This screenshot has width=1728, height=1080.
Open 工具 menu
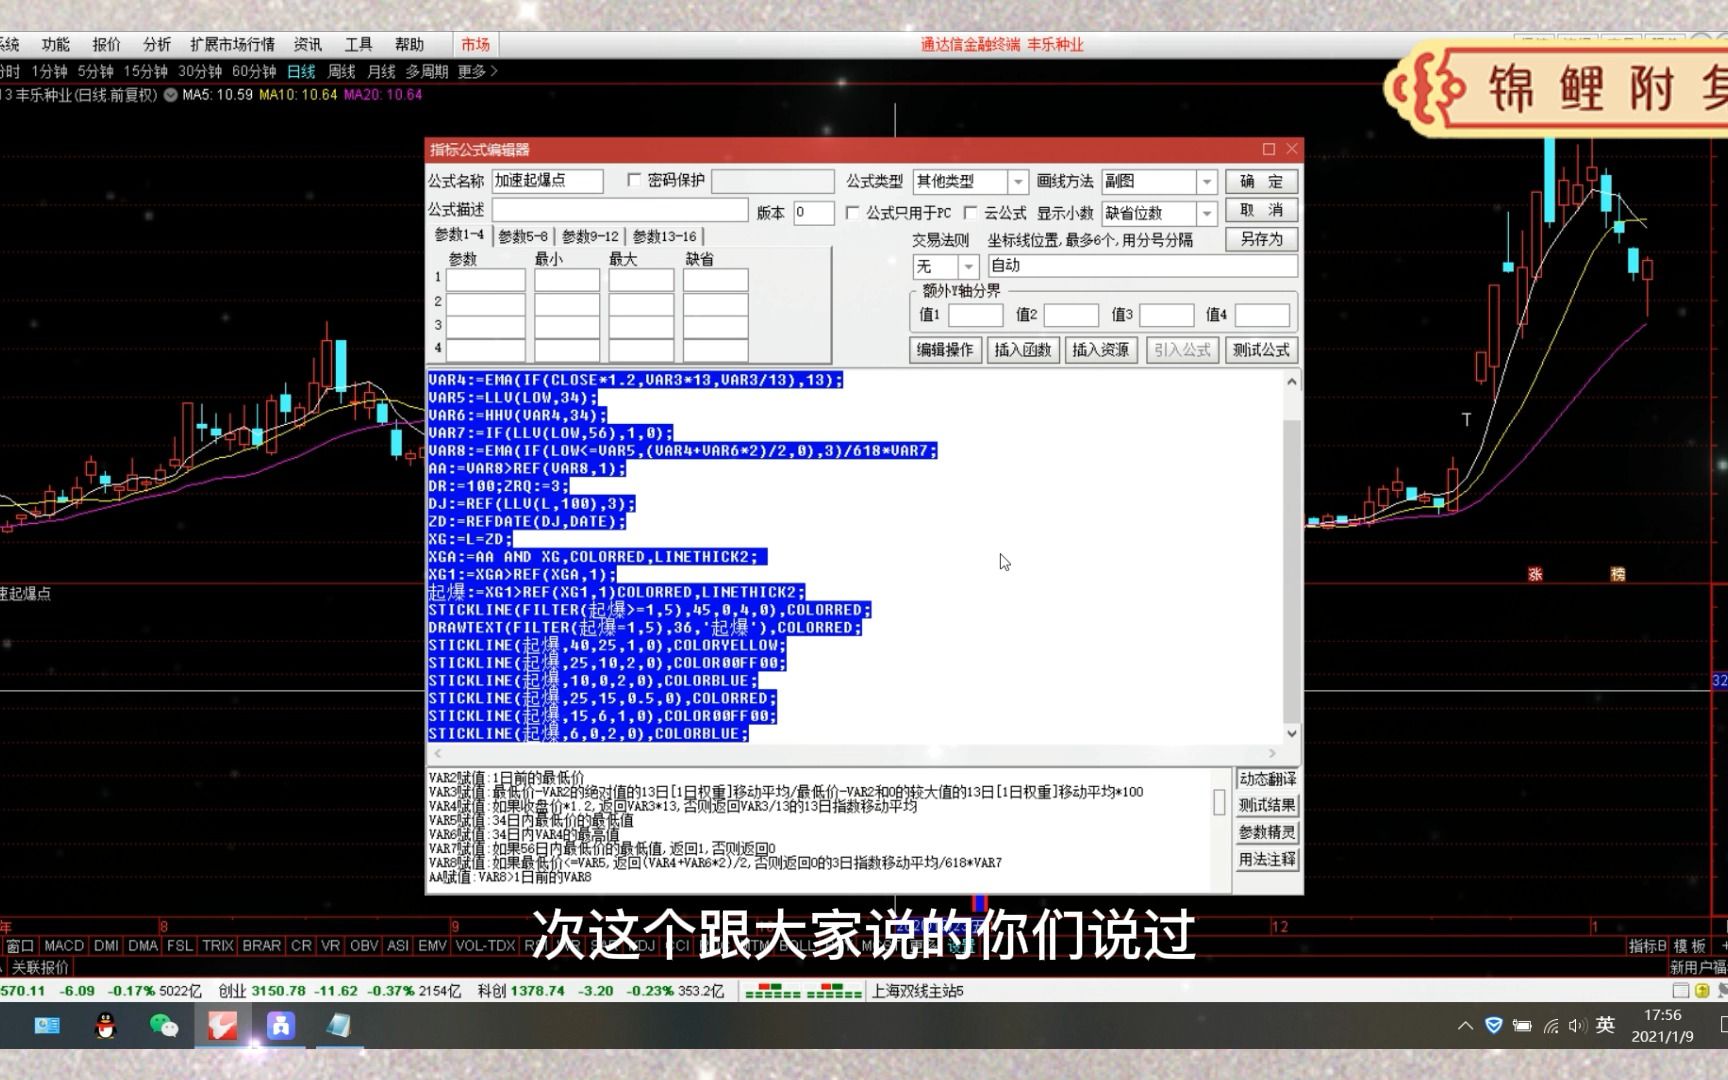tap(358, 44)
